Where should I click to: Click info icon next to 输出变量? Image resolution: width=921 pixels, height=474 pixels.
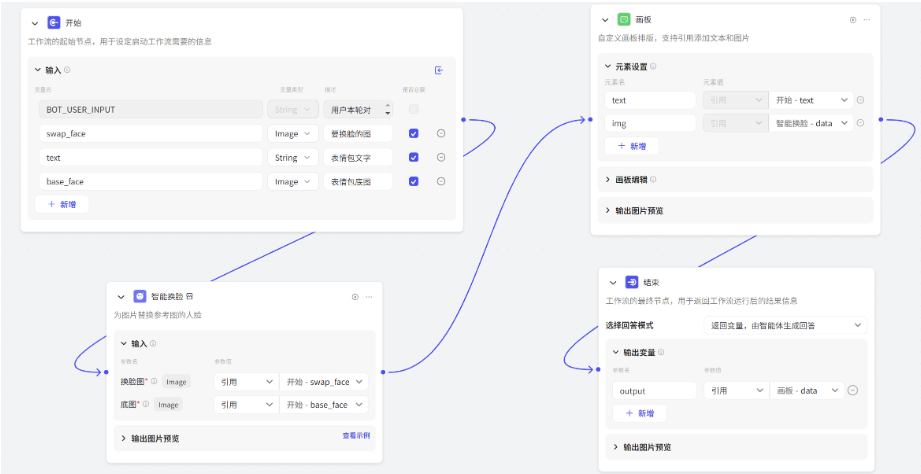[661, 352]
